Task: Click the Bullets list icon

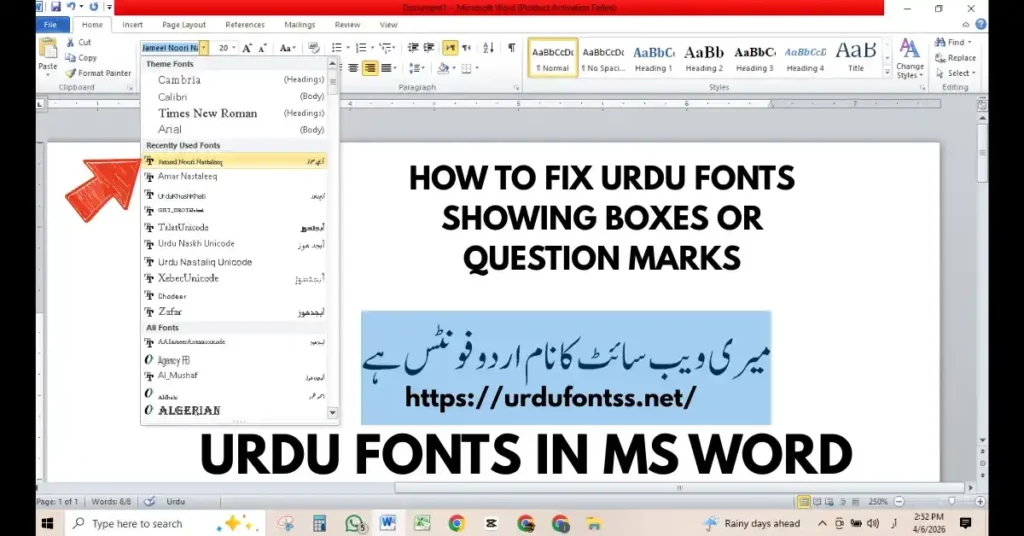Action: point(337,48)
